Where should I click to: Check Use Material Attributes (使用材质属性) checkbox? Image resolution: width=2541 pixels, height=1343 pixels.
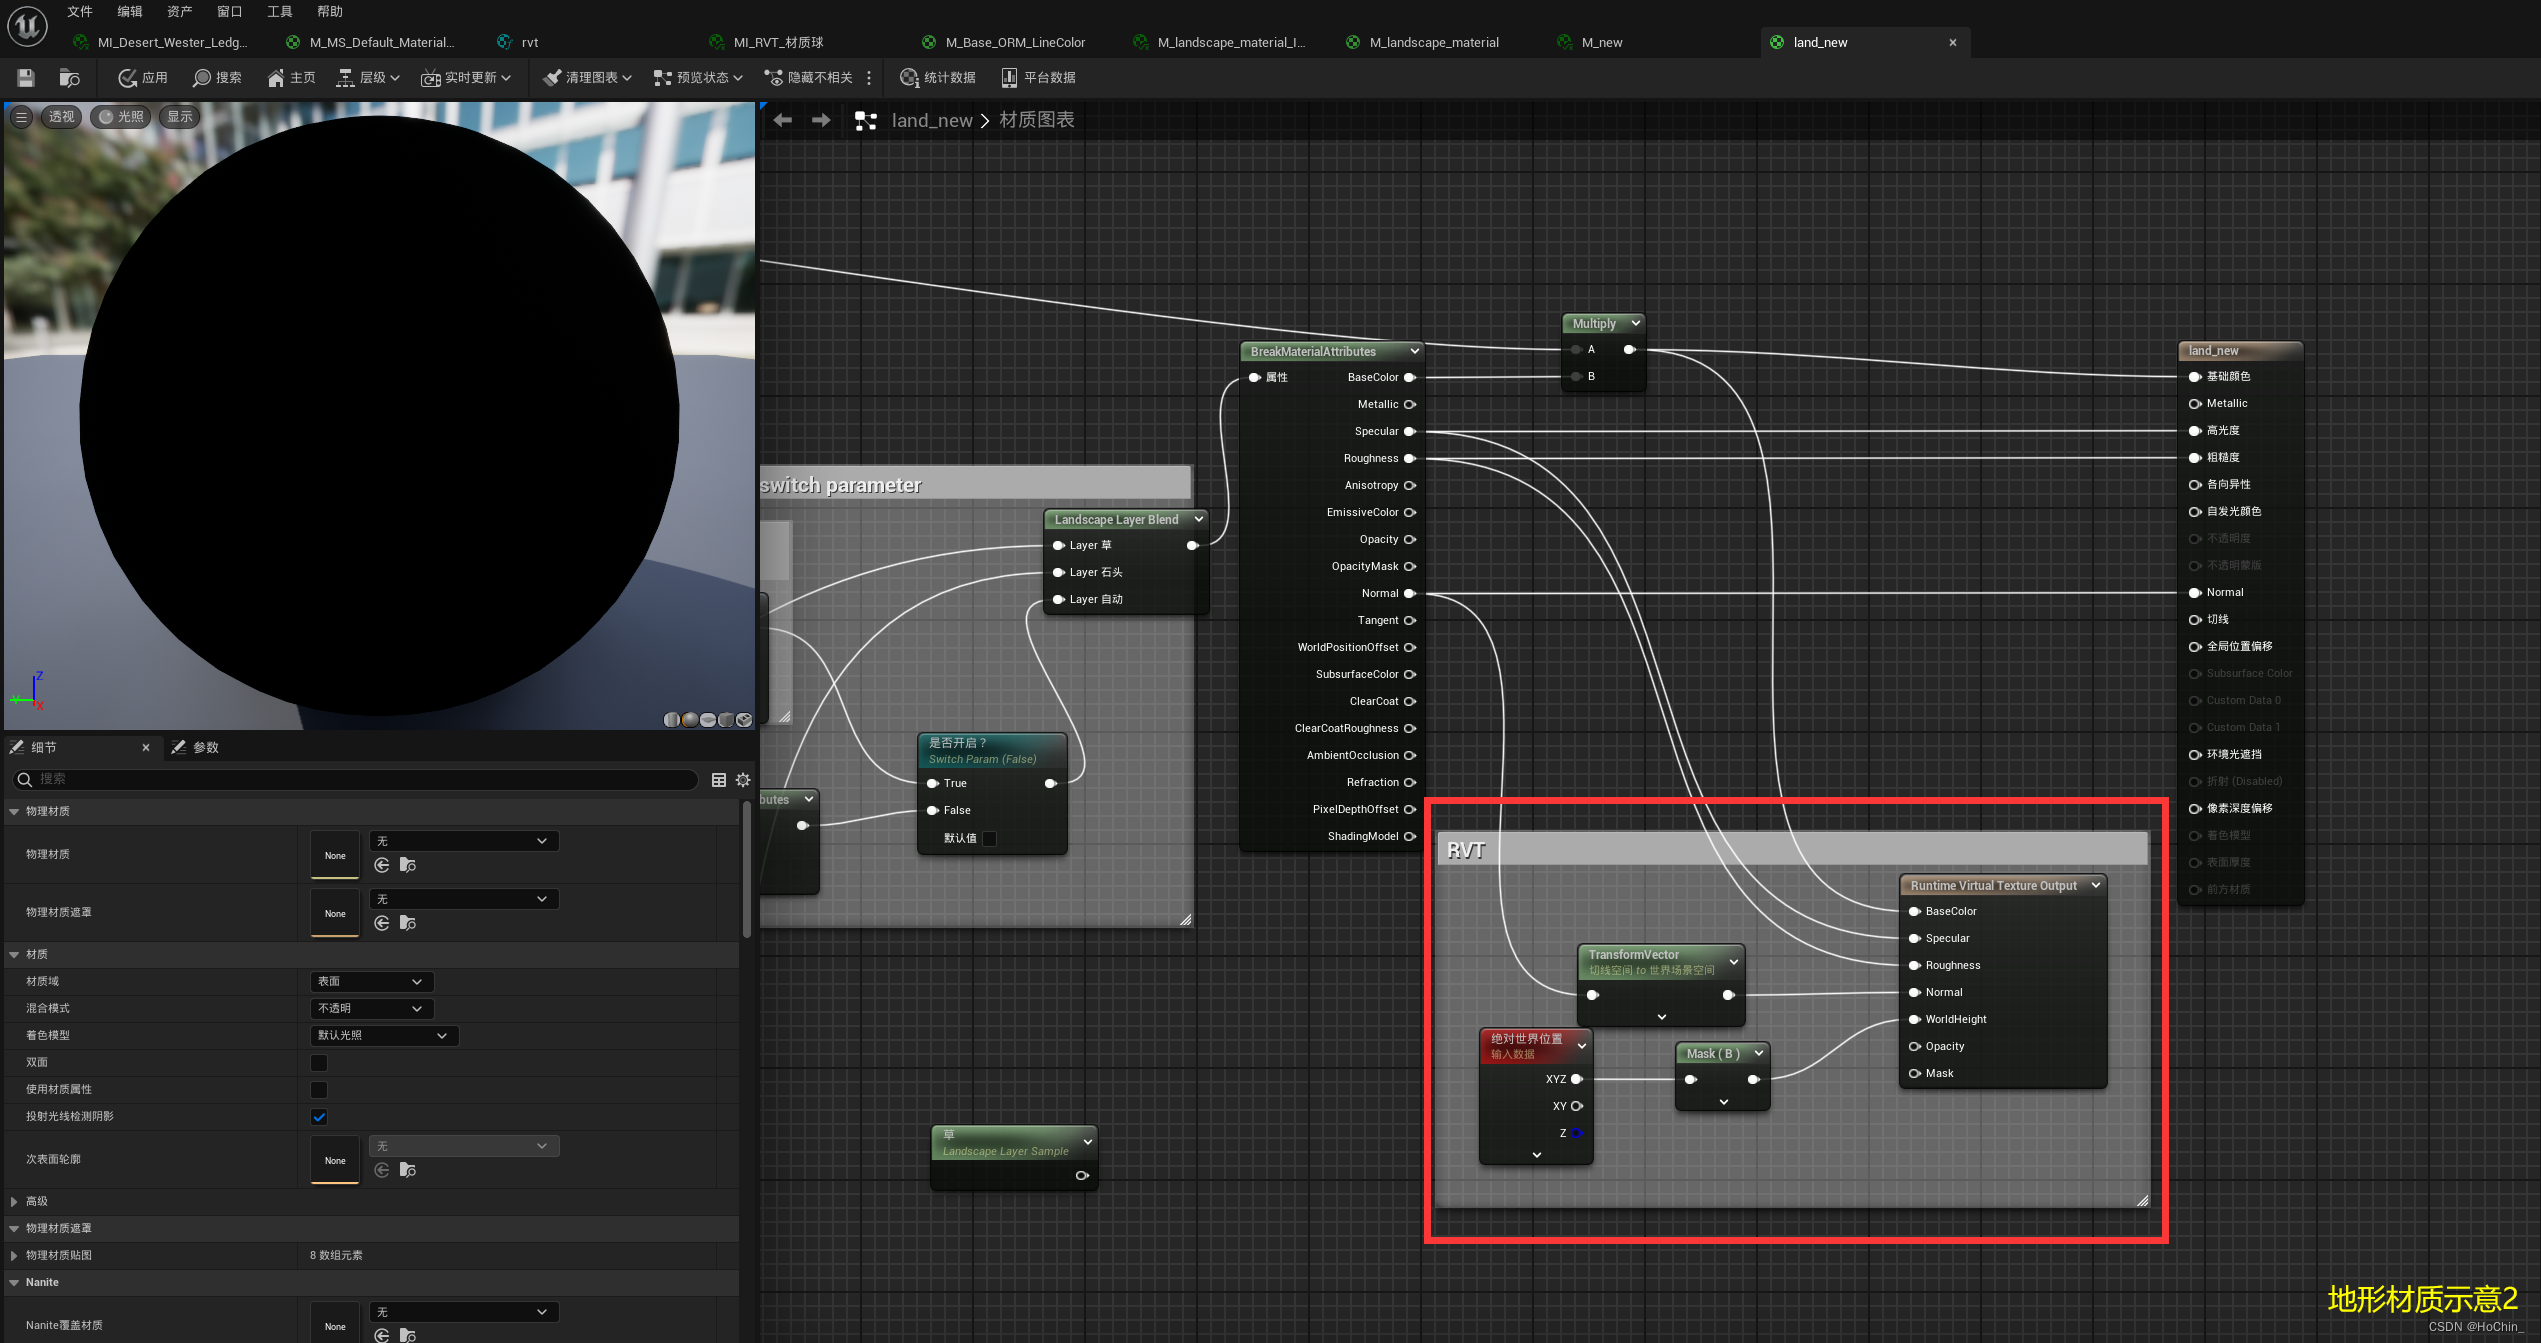tap(319, 1089)
